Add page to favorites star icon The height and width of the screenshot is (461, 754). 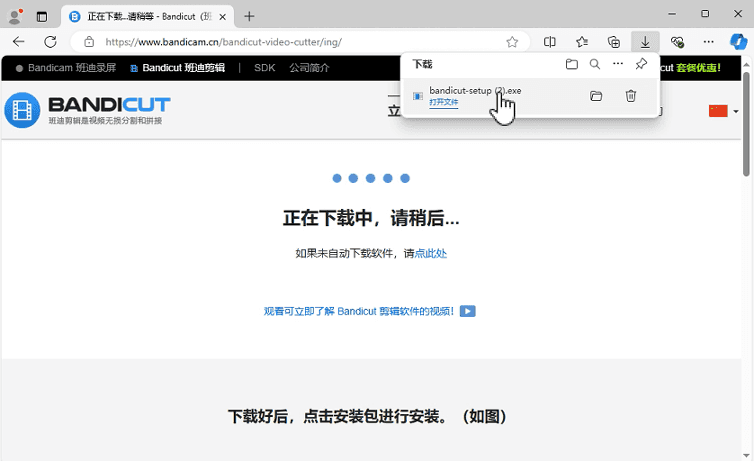coord(512,42)
